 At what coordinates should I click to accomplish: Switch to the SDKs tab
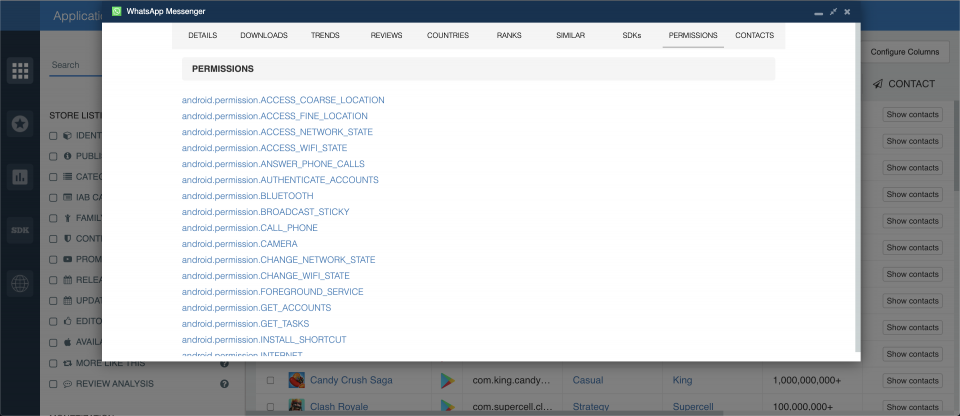pyautogui.click(x=631, y=36)
